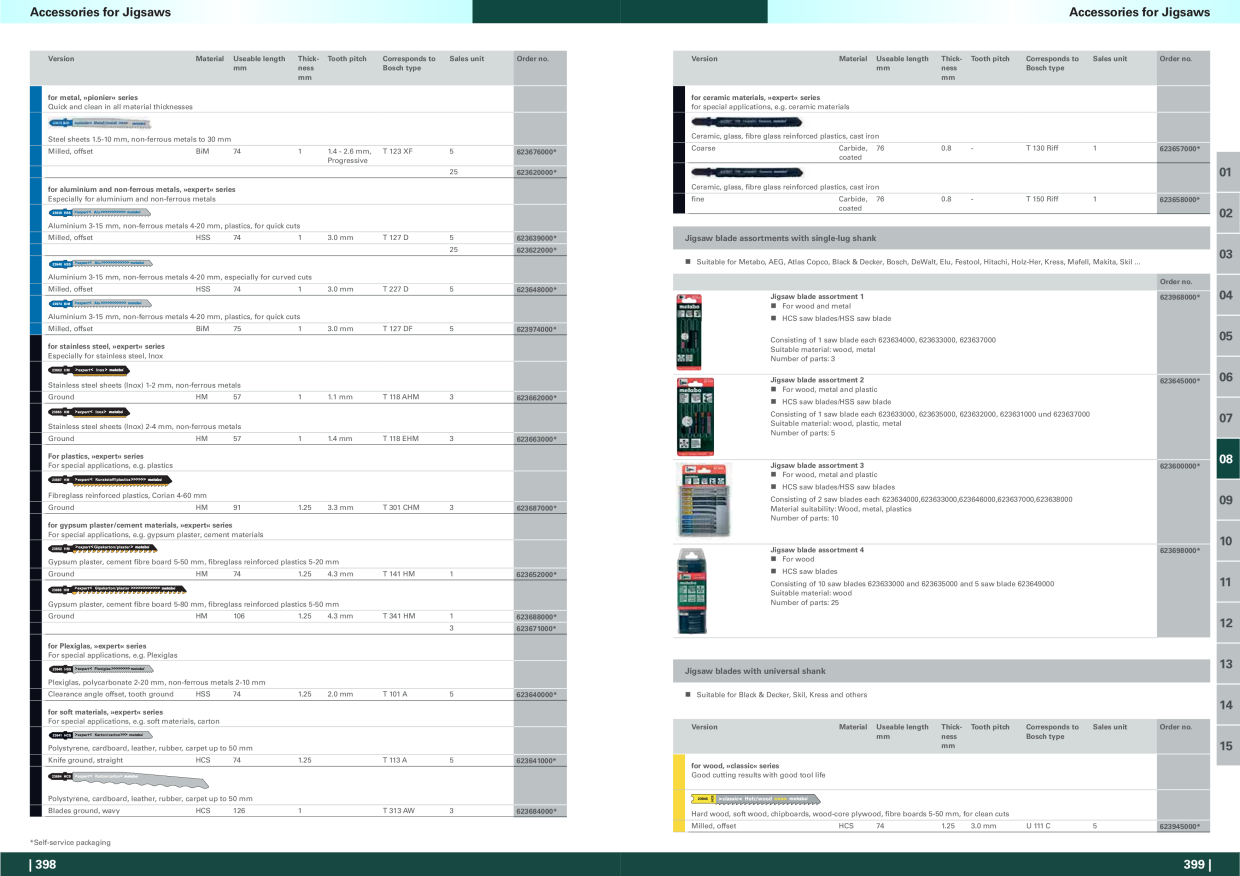1240x876 pixels.
Task: Select chapter tab 05
Action: 1226,336
